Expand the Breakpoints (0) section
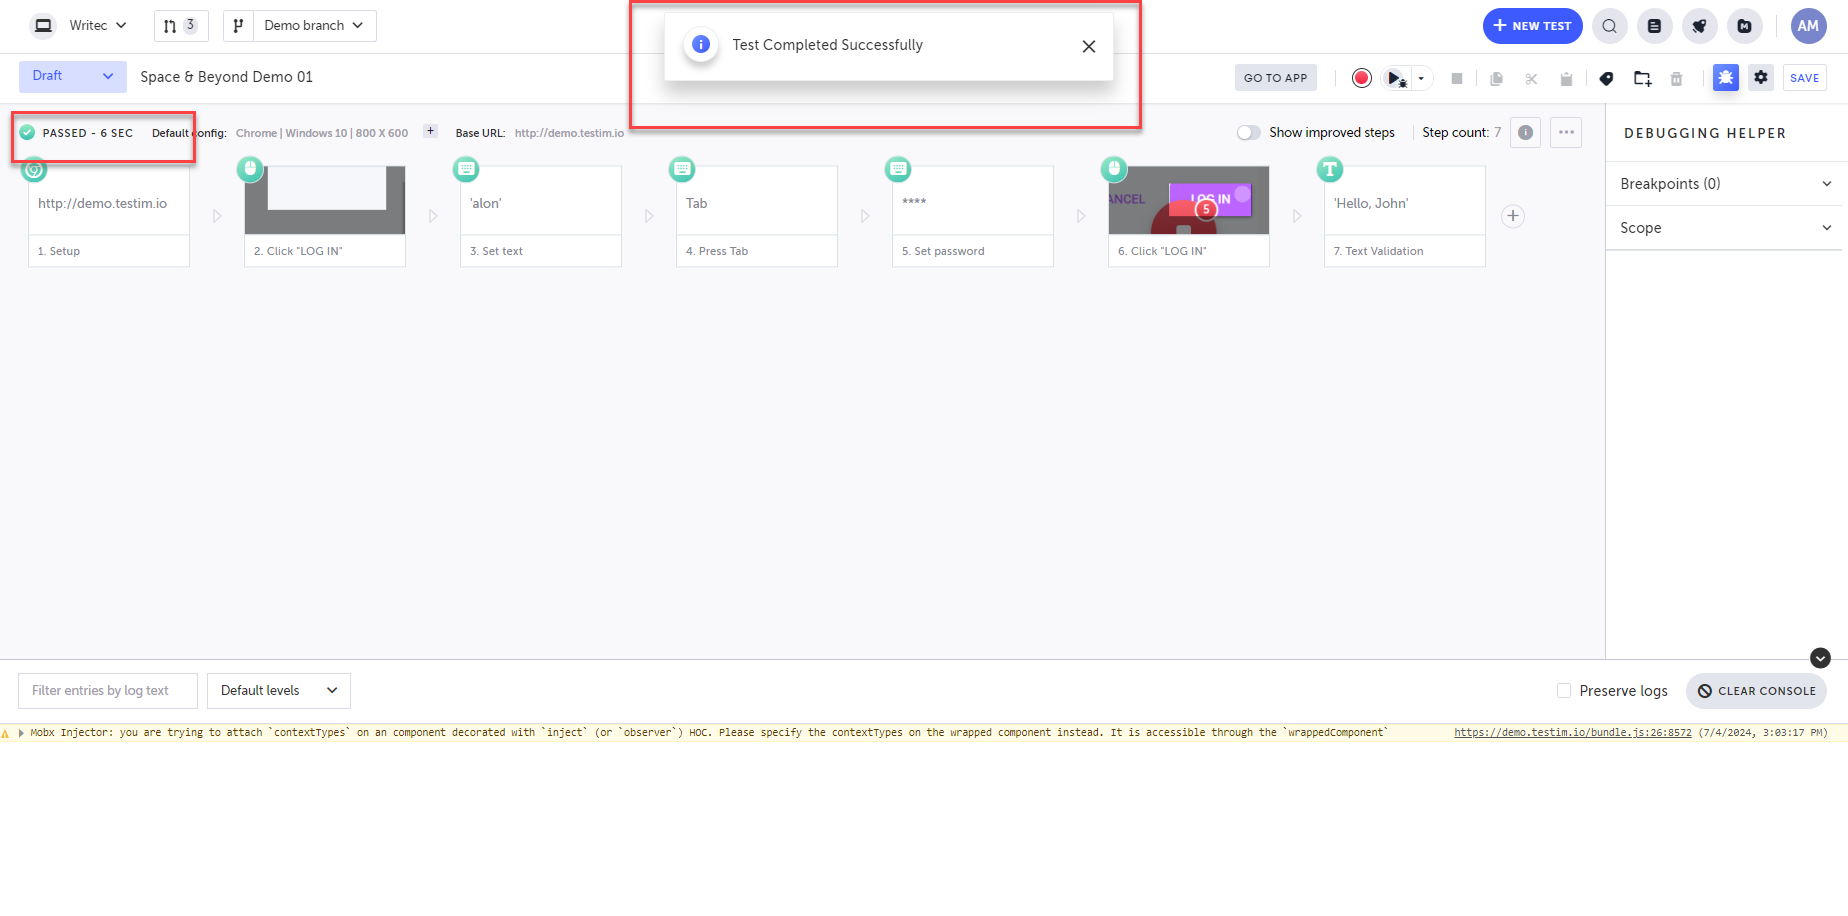 click(x=1726, y=184)
